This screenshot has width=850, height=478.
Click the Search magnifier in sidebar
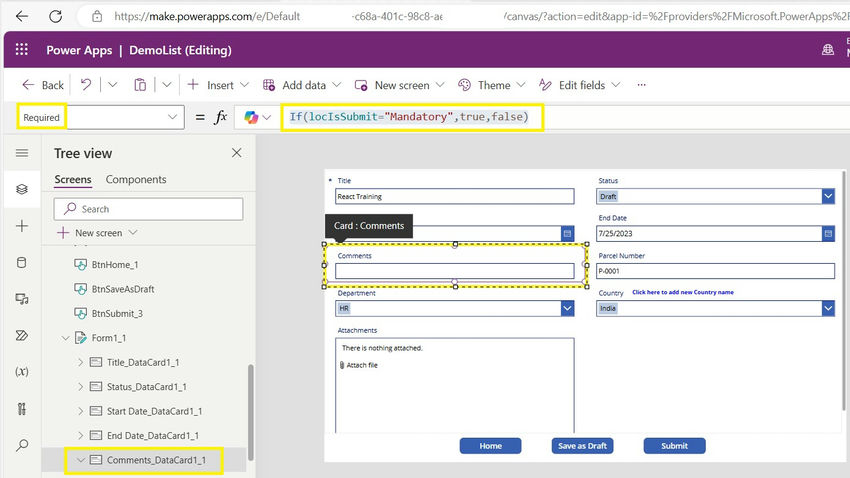22,445
